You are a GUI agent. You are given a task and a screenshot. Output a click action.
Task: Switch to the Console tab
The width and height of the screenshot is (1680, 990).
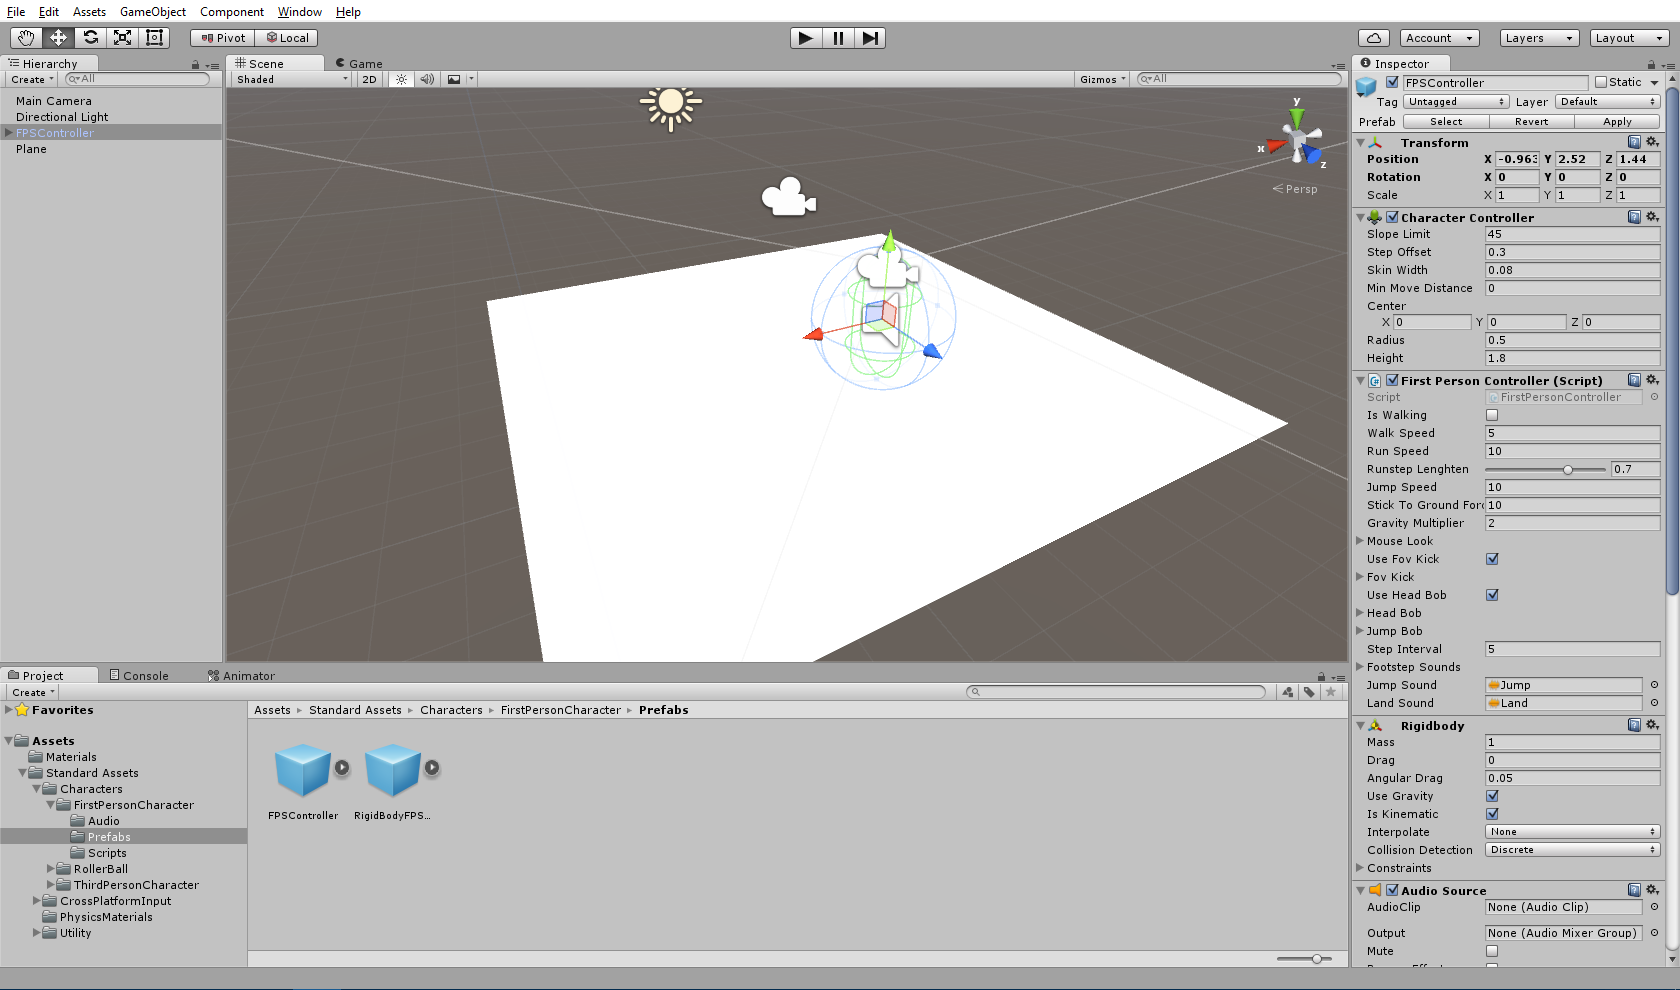pyautogui.click(x=139, y=676)
